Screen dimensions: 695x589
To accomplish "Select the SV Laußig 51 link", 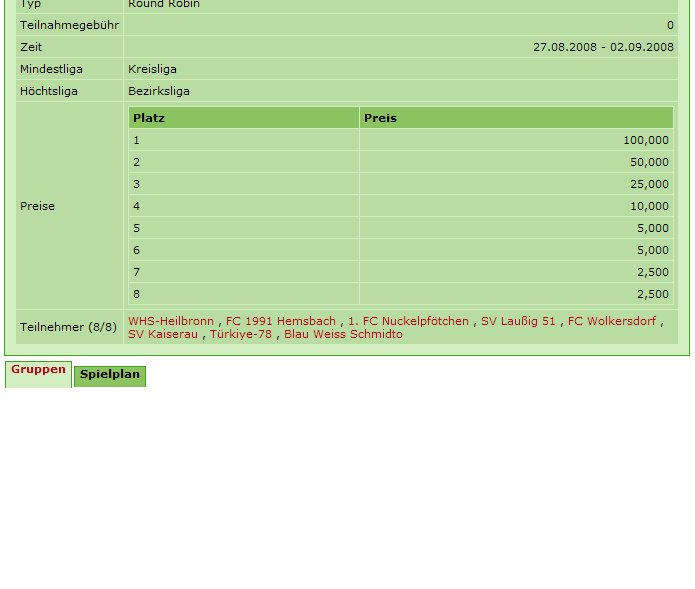I will [x=518, y=321].
